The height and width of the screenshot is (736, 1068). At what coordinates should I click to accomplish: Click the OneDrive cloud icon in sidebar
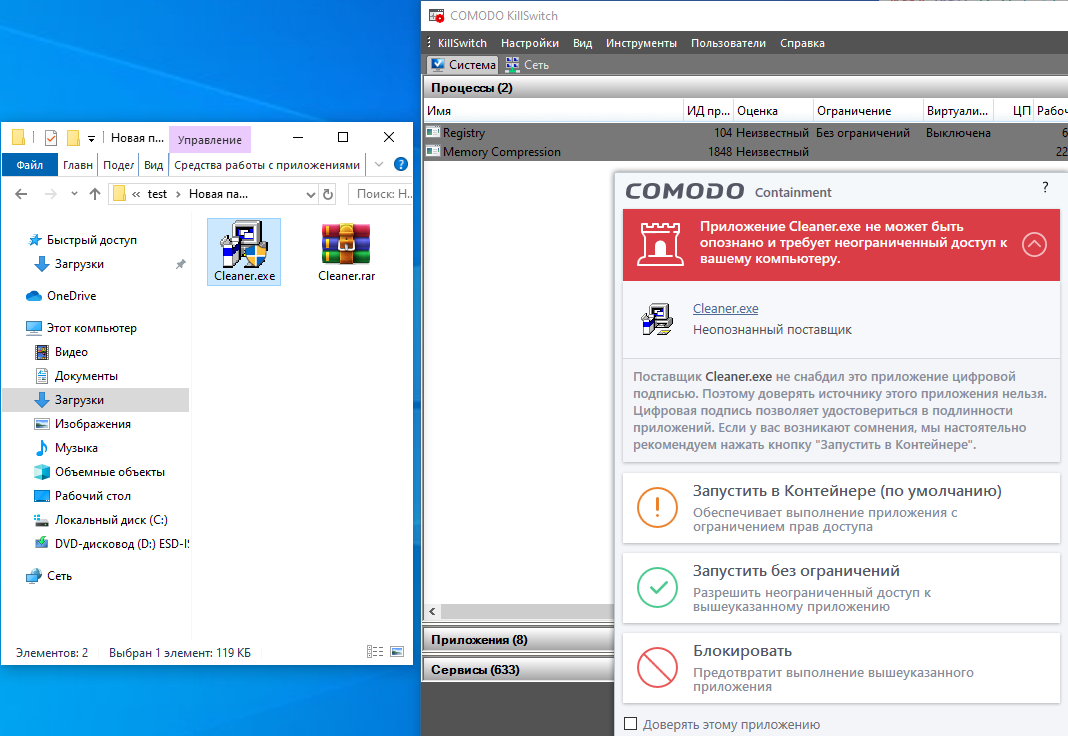point(34,295)
